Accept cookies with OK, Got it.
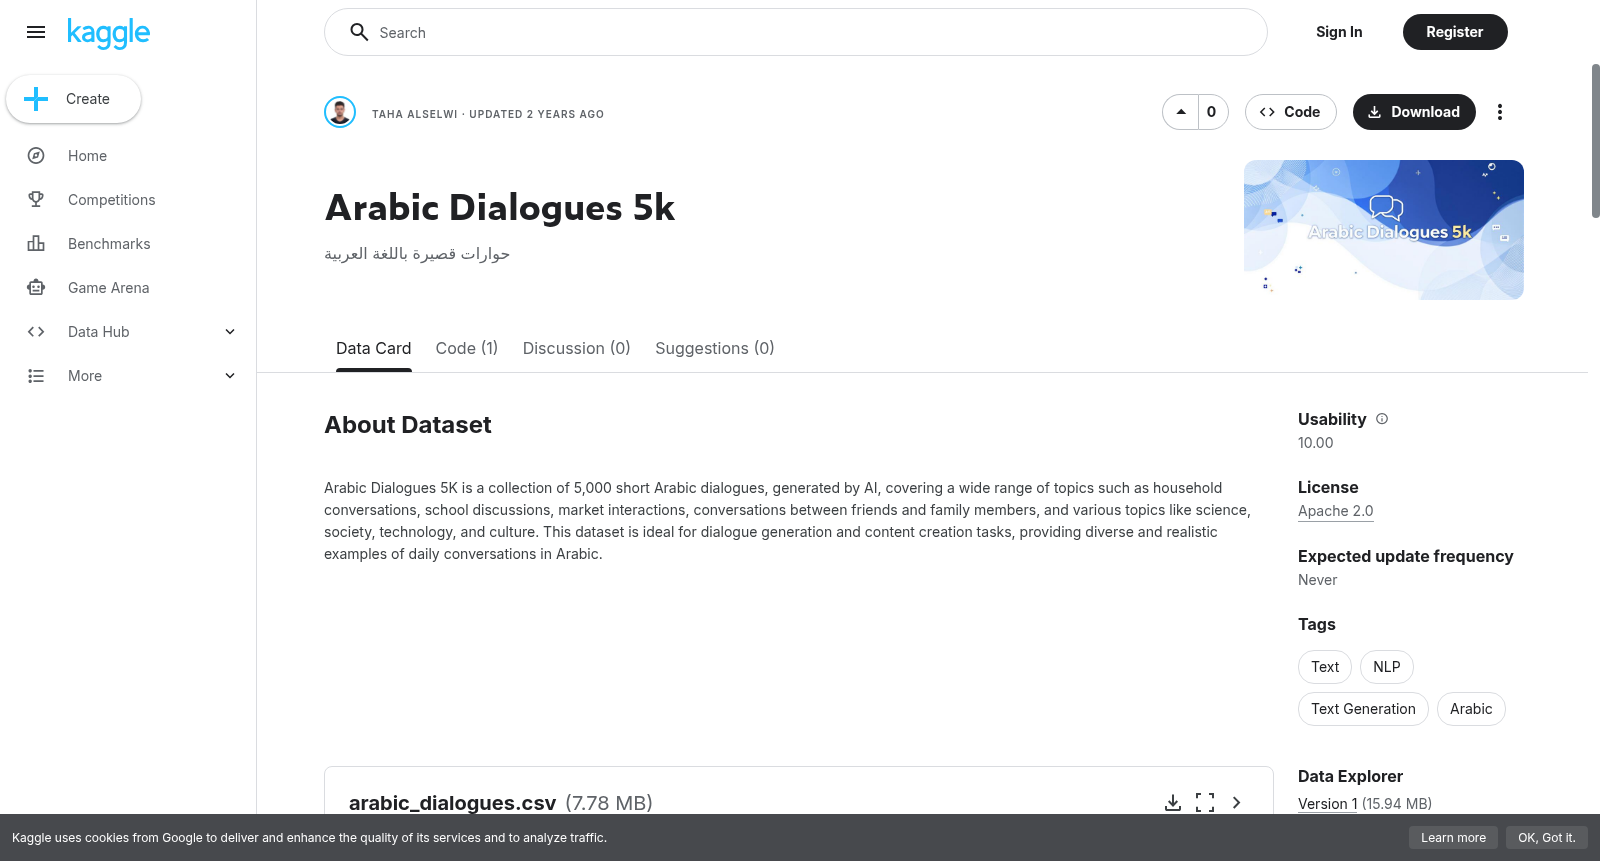 click(x=1546, y=838)
